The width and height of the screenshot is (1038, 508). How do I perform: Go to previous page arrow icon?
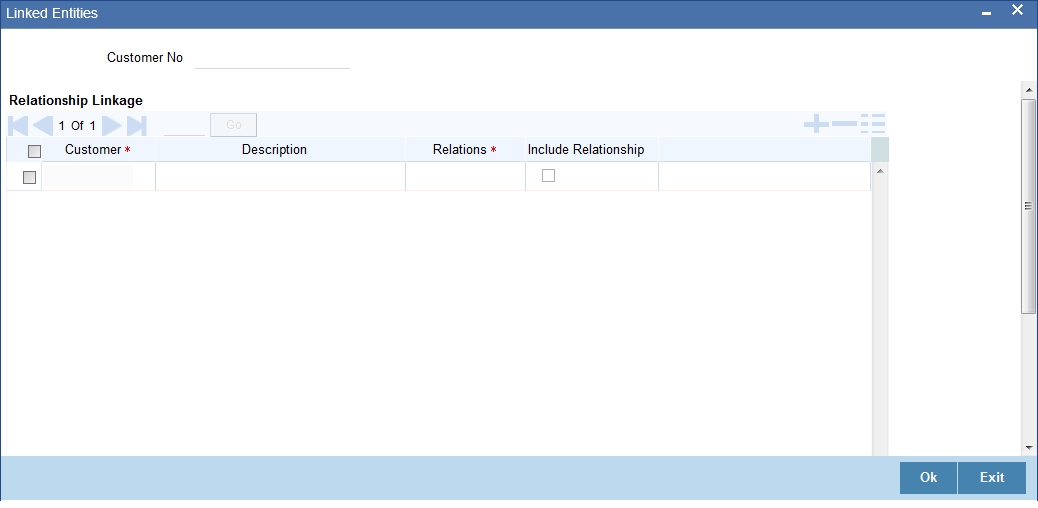tap(43, 125)
